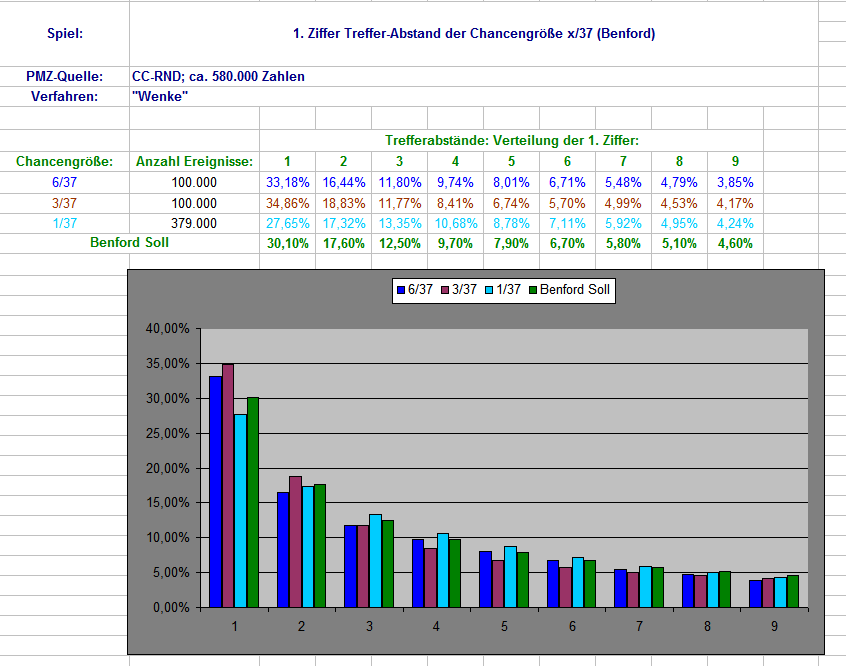Select the cell showing 5,70%
846x666 pixels.
(x=567, y=203)
